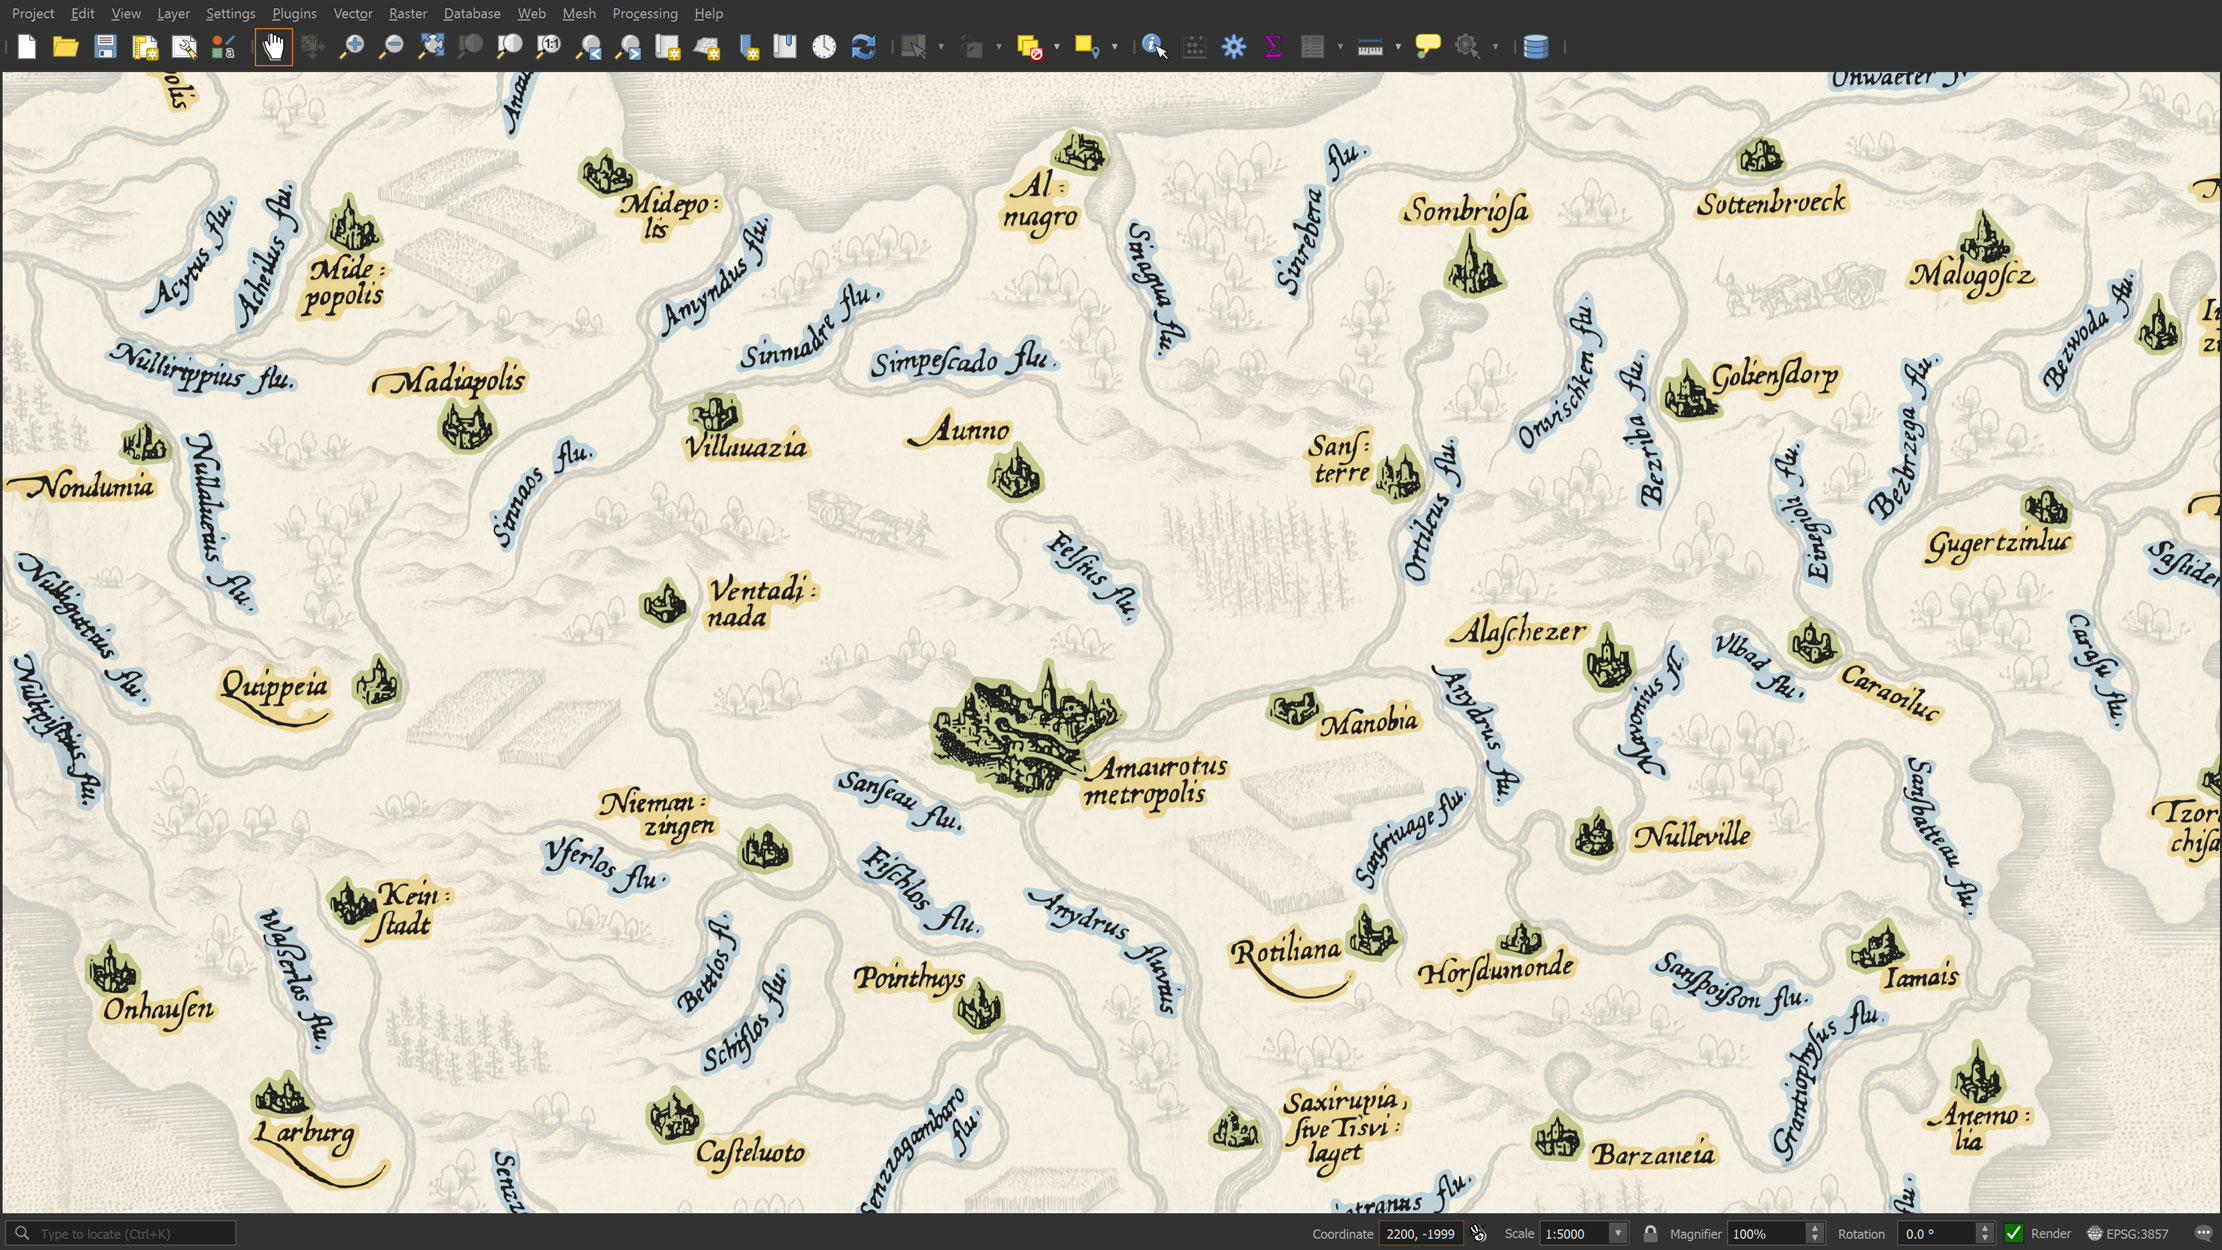Image resolution: width=2222 pixels, height=1250 pixels.
Task: Refresh the map canvas
Action: [863, 47]
